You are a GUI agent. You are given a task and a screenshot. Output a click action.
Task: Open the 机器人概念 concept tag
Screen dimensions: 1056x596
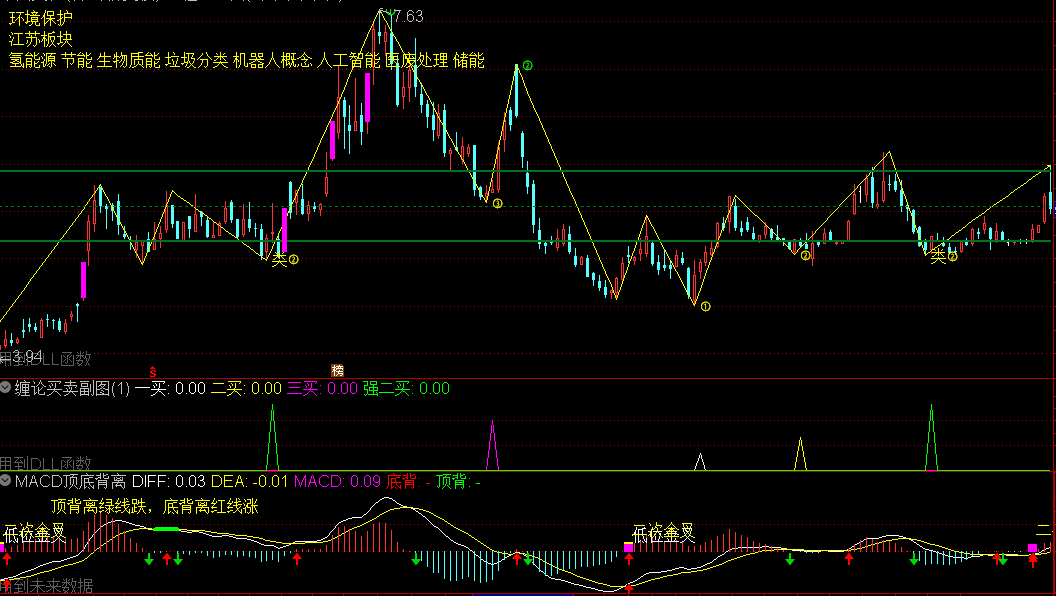(x=273, y=61)
